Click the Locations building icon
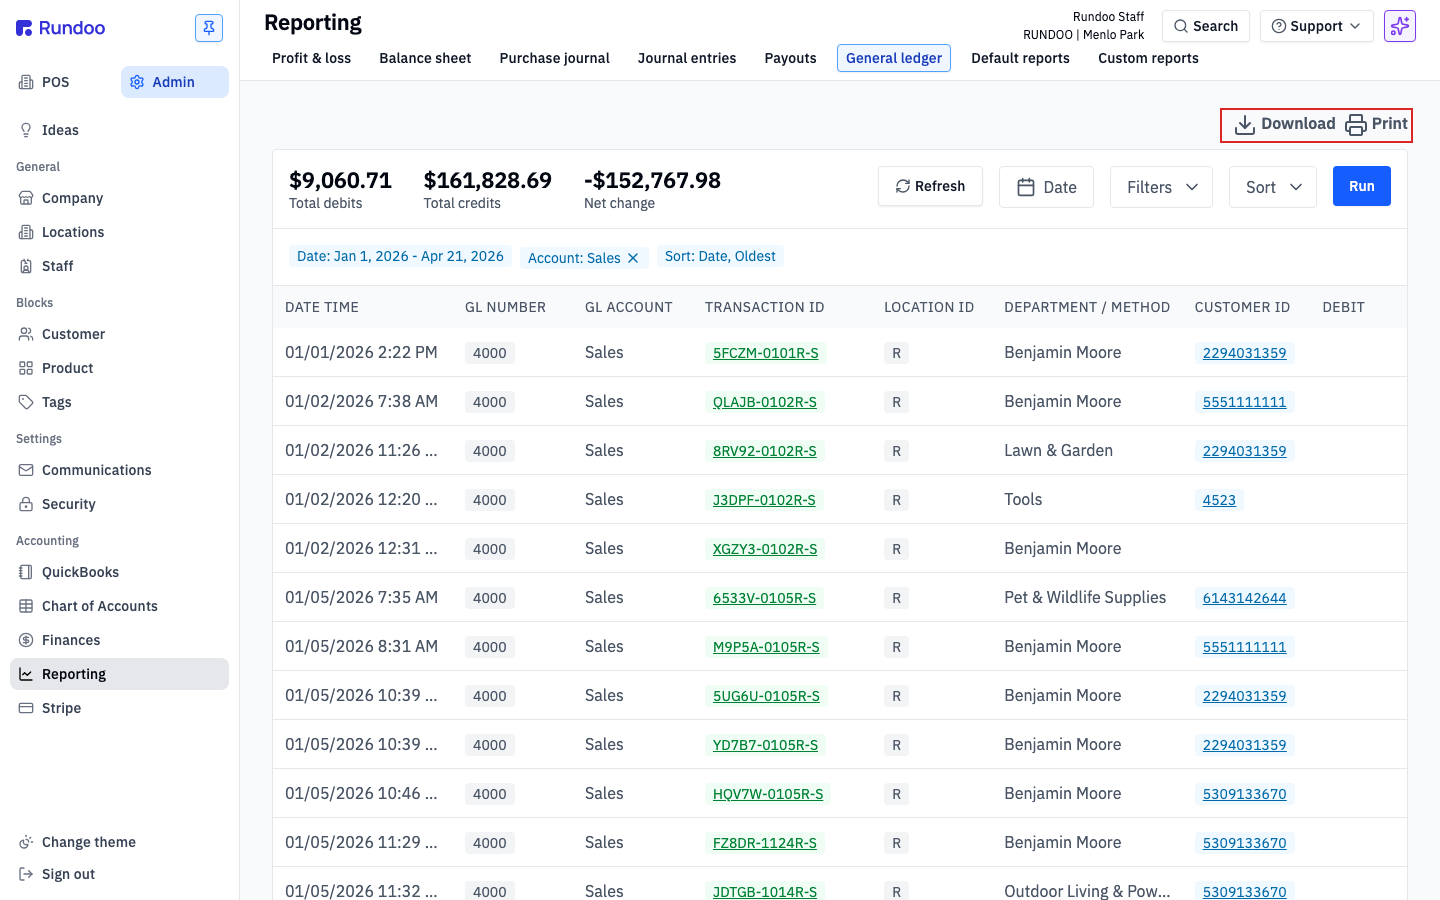The image size is (1440, 900). tap(26, 232)
